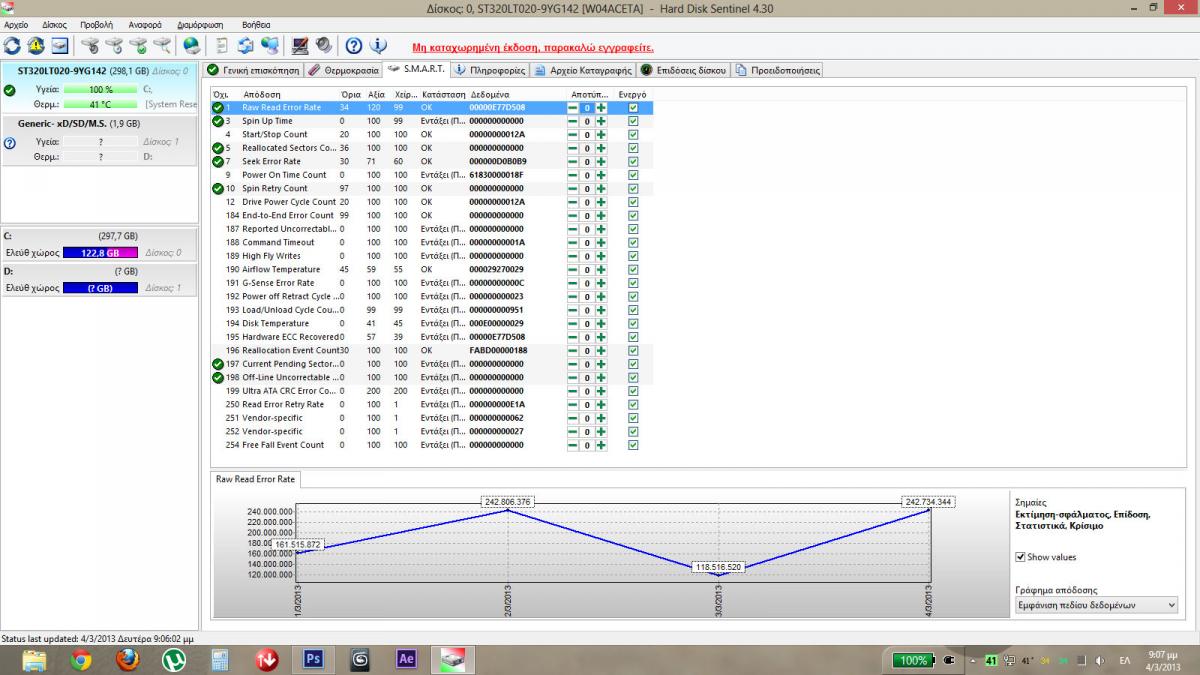
Task: Click the question mark status icon of Generic xD/SD/M.S. disk
Action: 10,143
